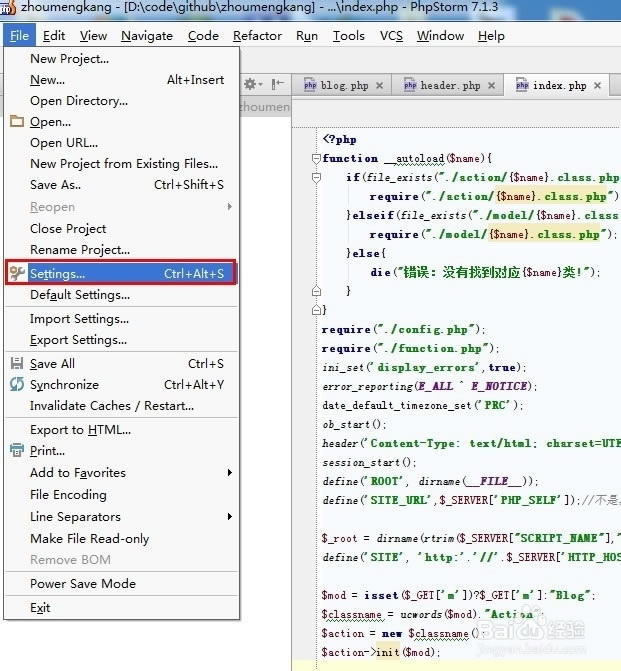Choose Exit from File menu
Viewport: 621px width, 671px height.
pyautogui.click(x=121, y=608)
